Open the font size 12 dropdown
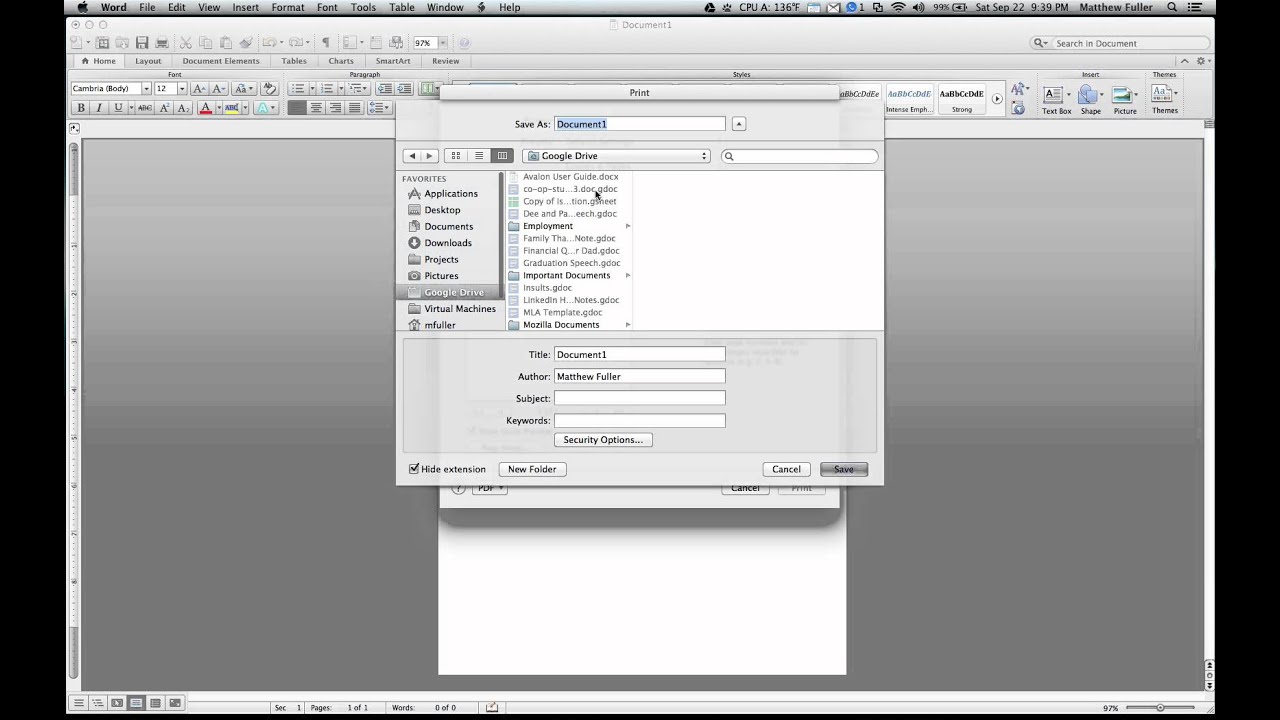The image size is (1280, 720). click(x=182, y=89)
